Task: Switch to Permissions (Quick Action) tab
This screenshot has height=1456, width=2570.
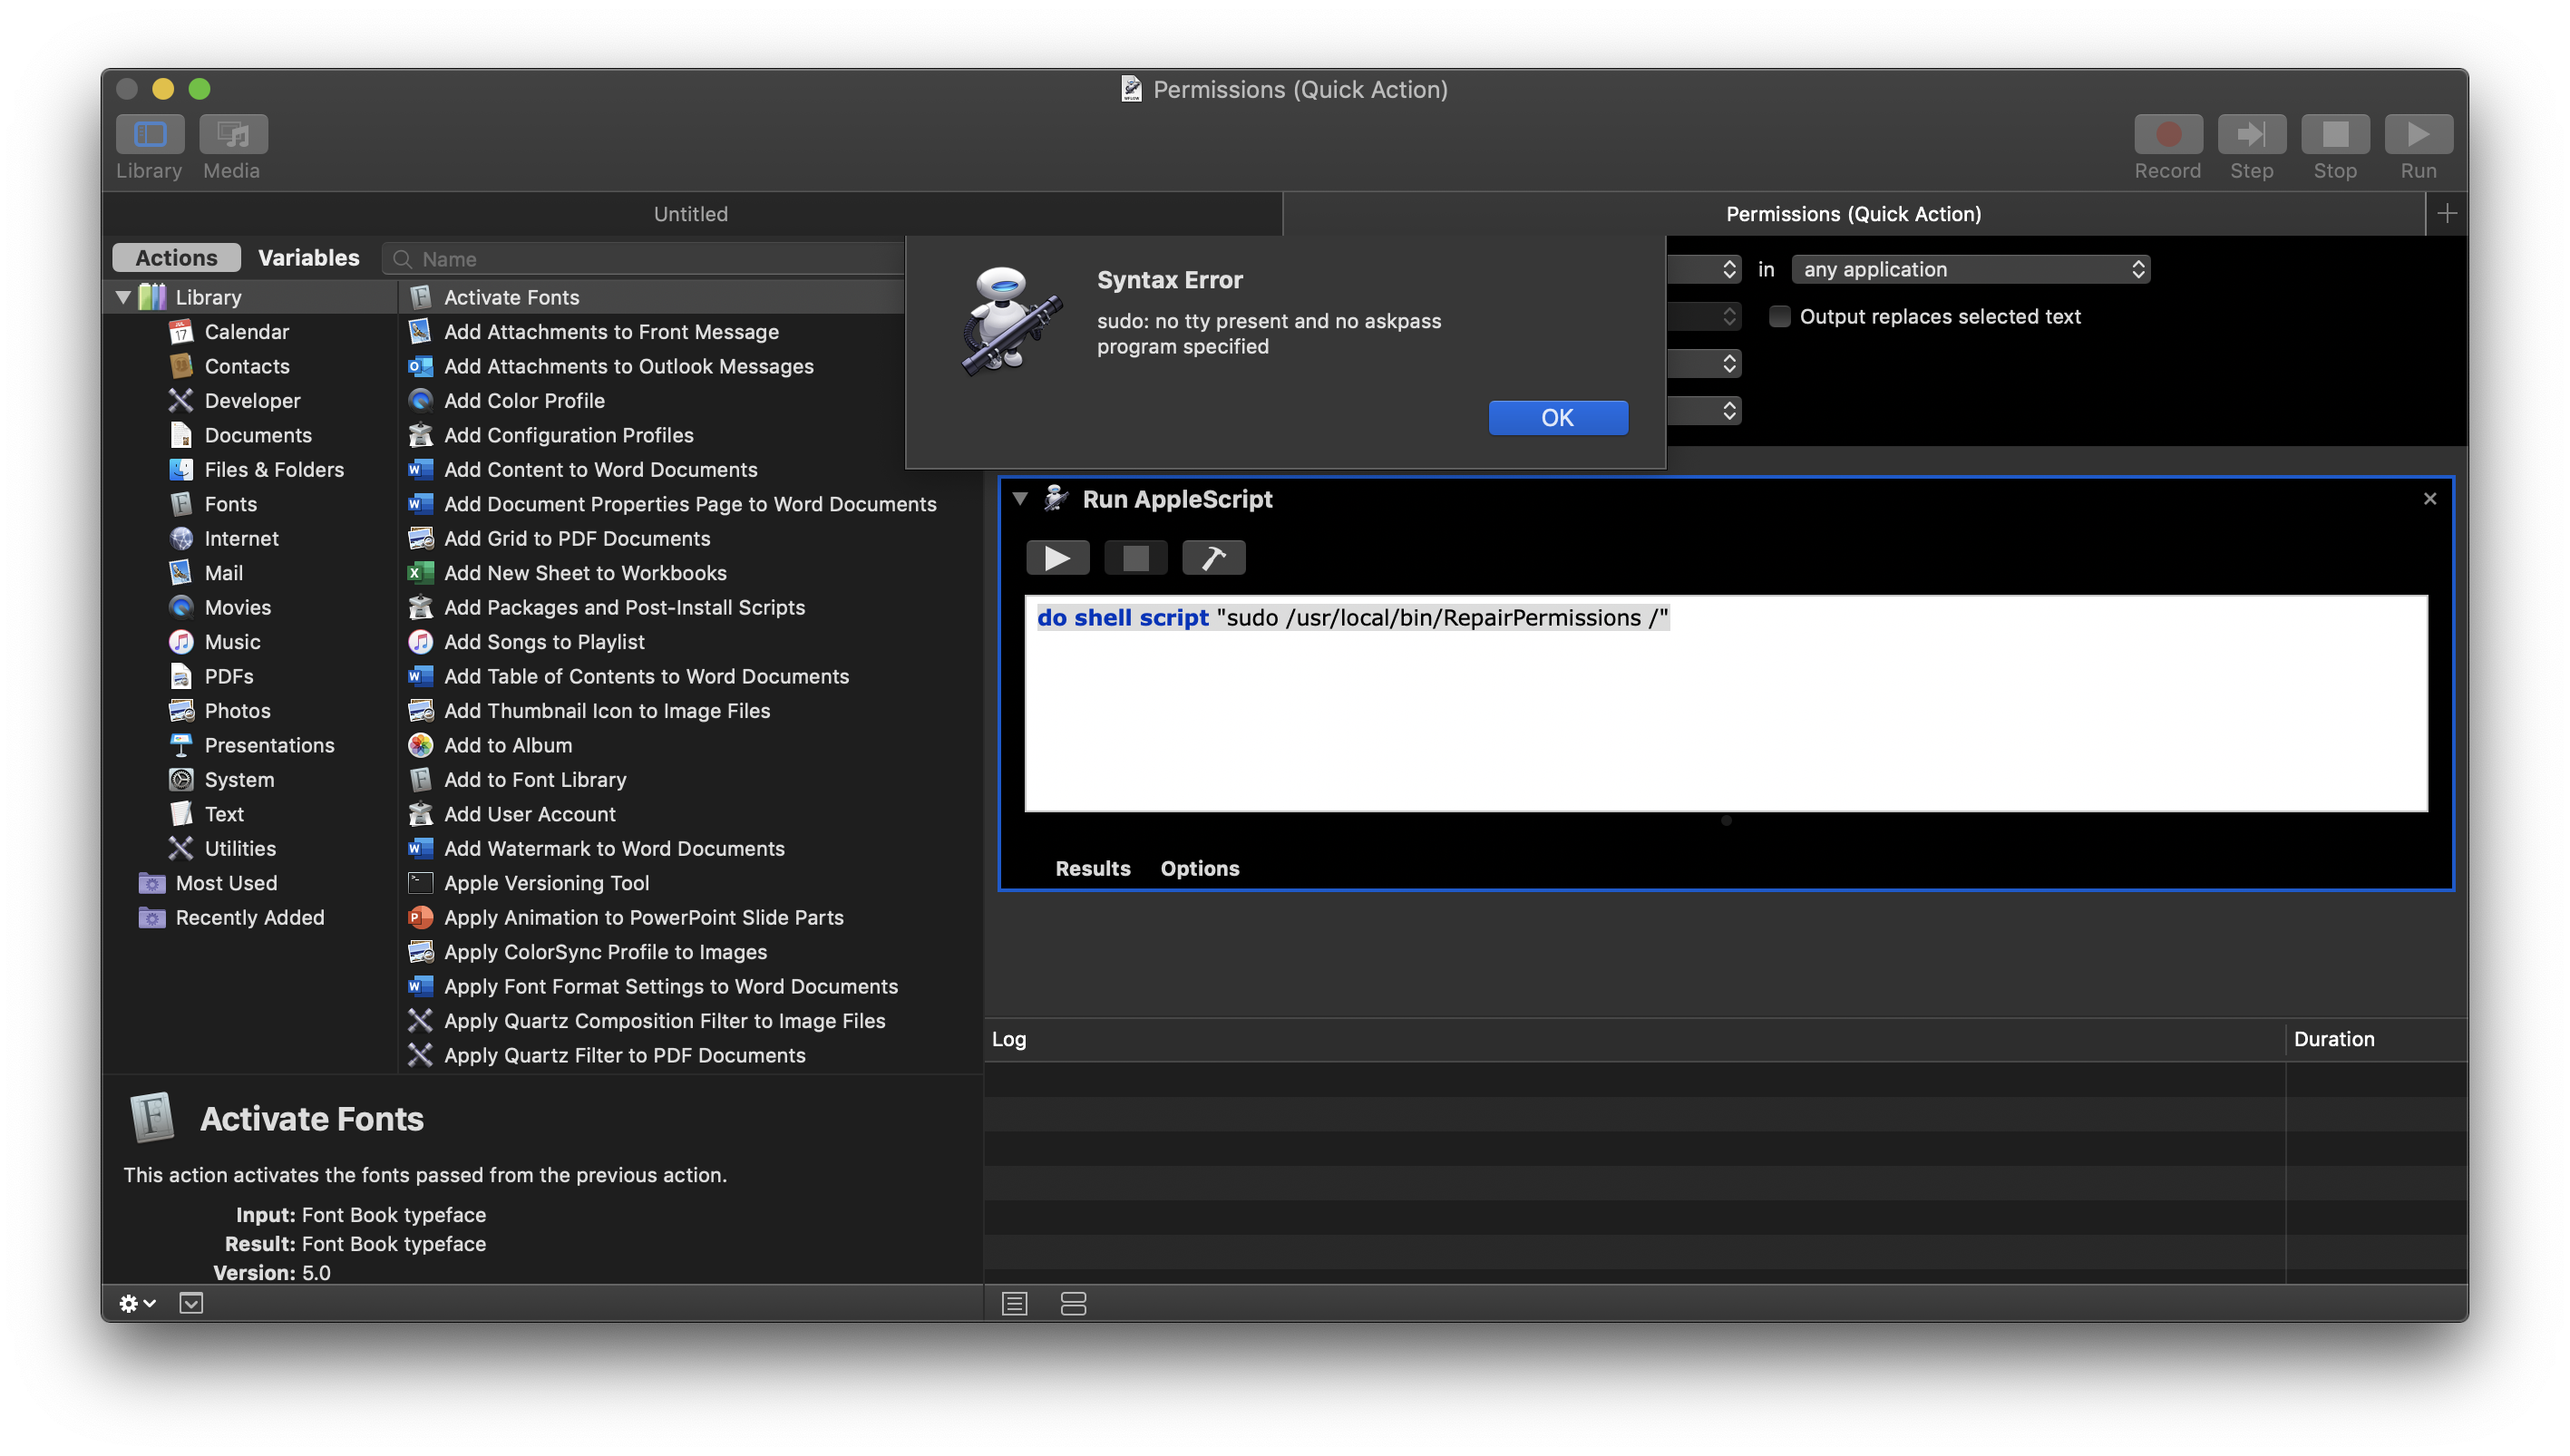Action: click(1853, 213)
